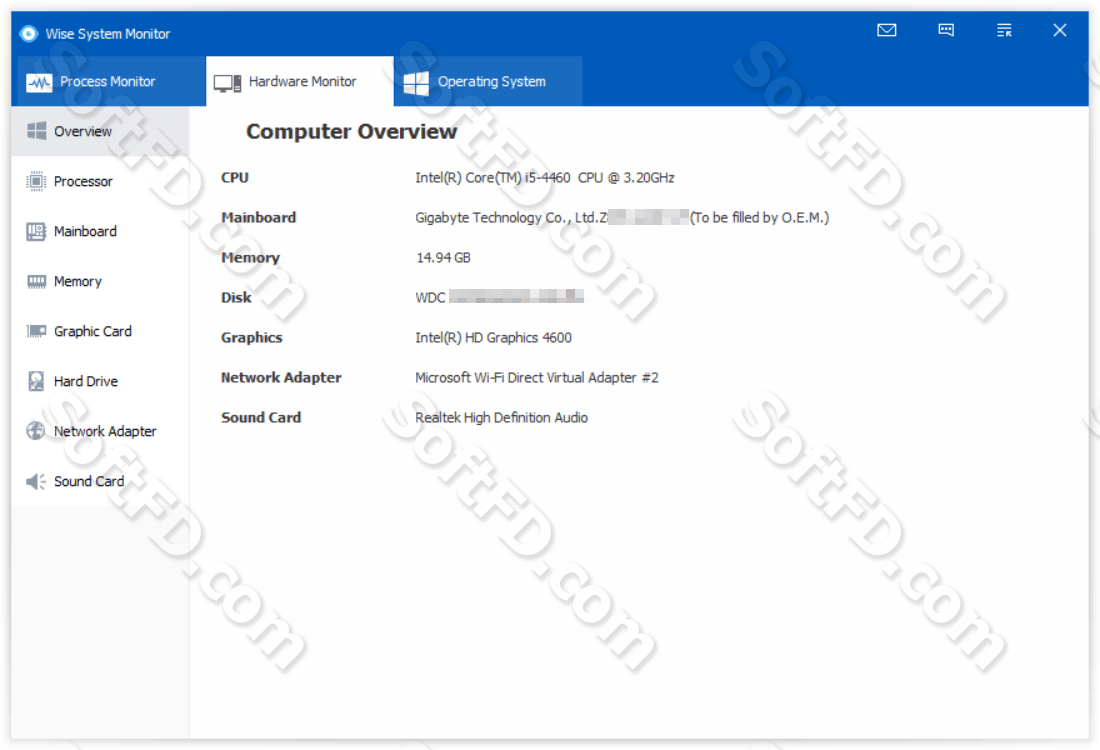Select Microsoft Wi-Fi Direct Virtual Adapter #2 text
Viewport: 1100px width, 750px height.
537,377
